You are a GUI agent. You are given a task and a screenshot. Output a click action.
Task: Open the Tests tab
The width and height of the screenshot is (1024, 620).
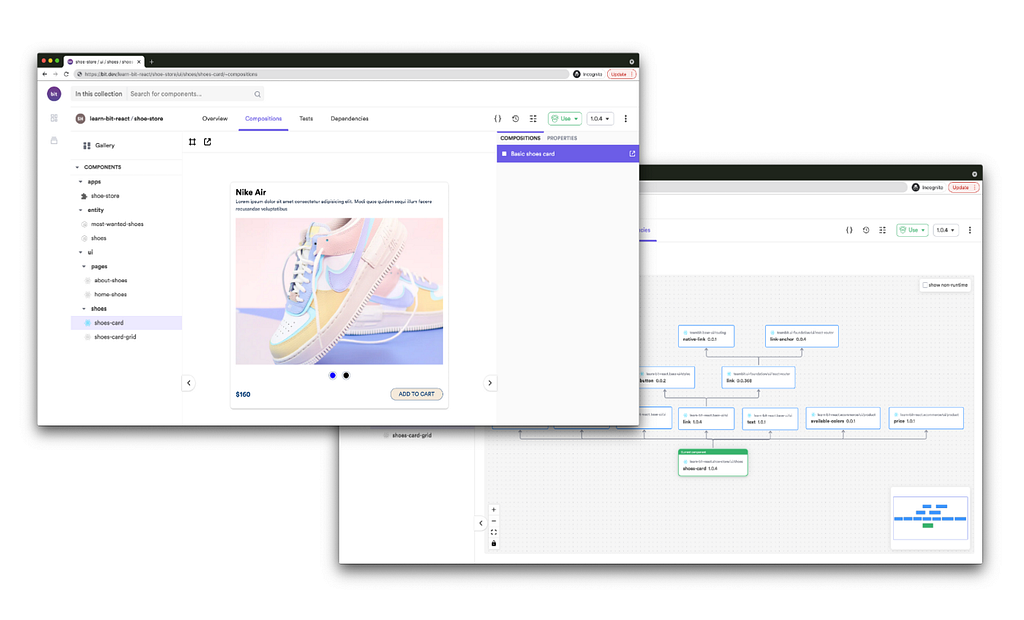(x=306, y=119)
